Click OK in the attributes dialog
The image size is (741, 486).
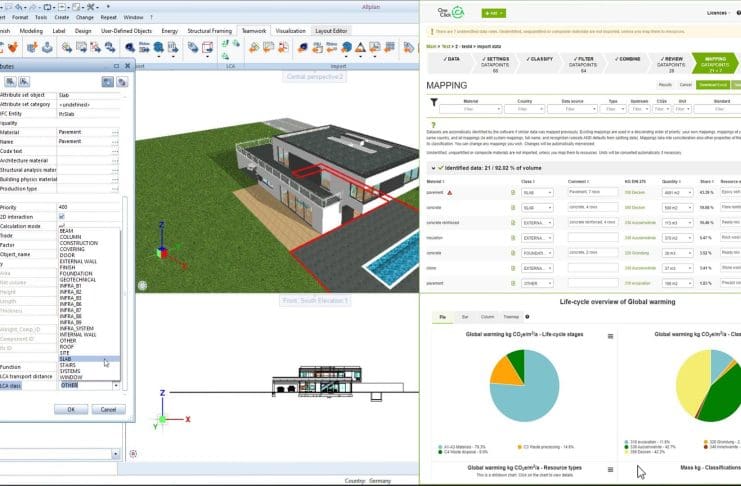click(71, 409)
